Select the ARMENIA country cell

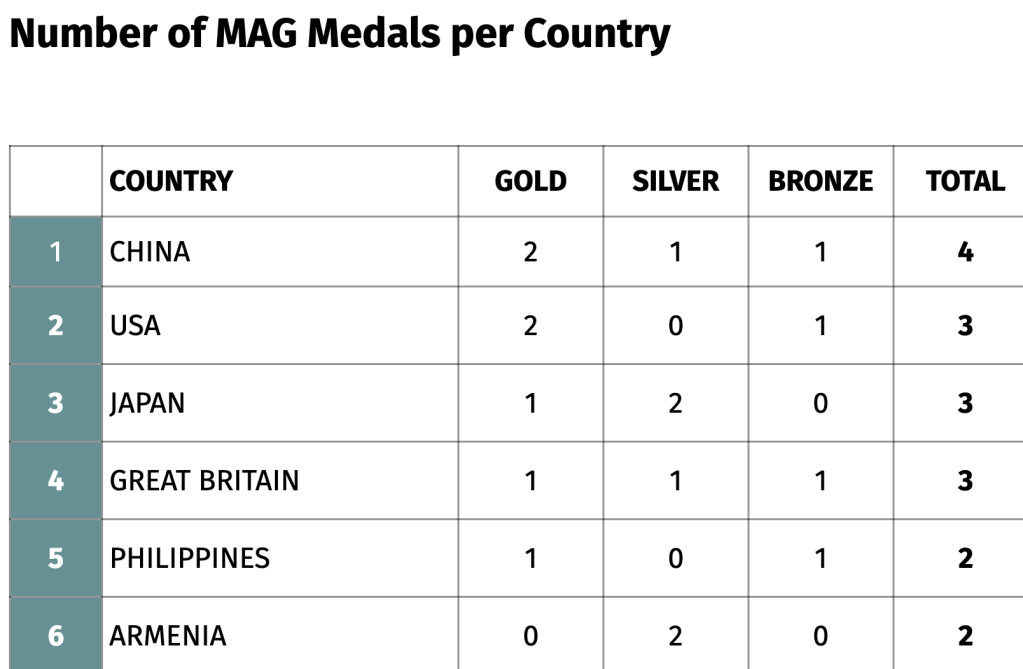click(168, 635)
